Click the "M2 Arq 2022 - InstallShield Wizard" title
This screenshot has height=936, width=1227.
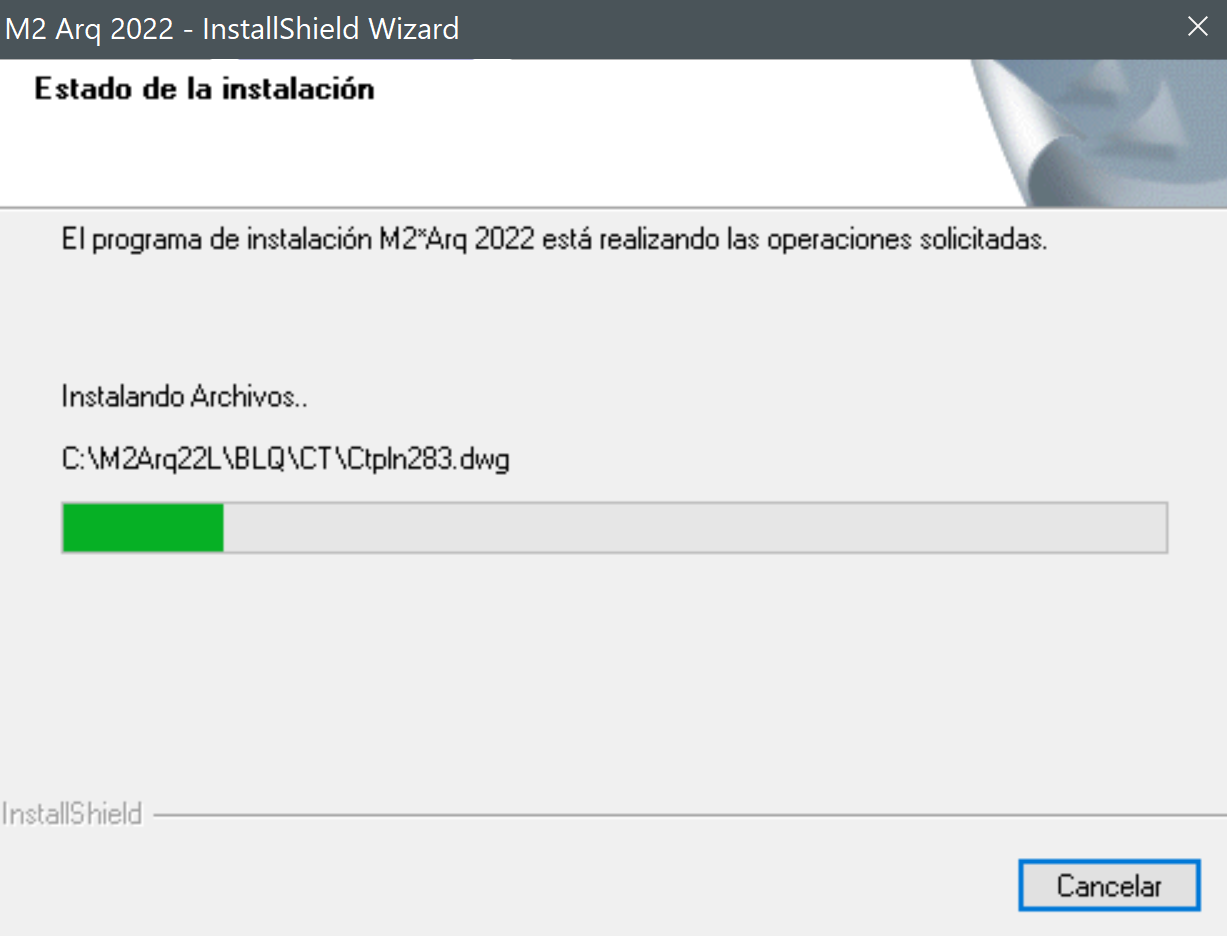point(232,29)
